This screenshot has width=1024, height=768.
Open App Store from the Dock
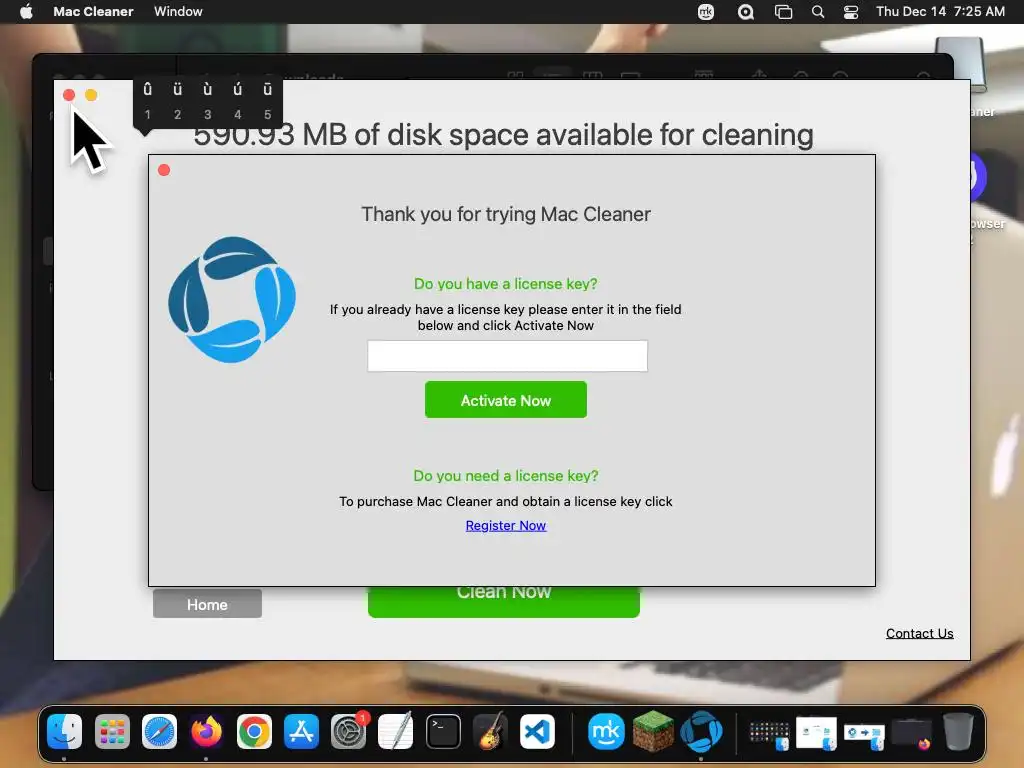tap(301, 731)
